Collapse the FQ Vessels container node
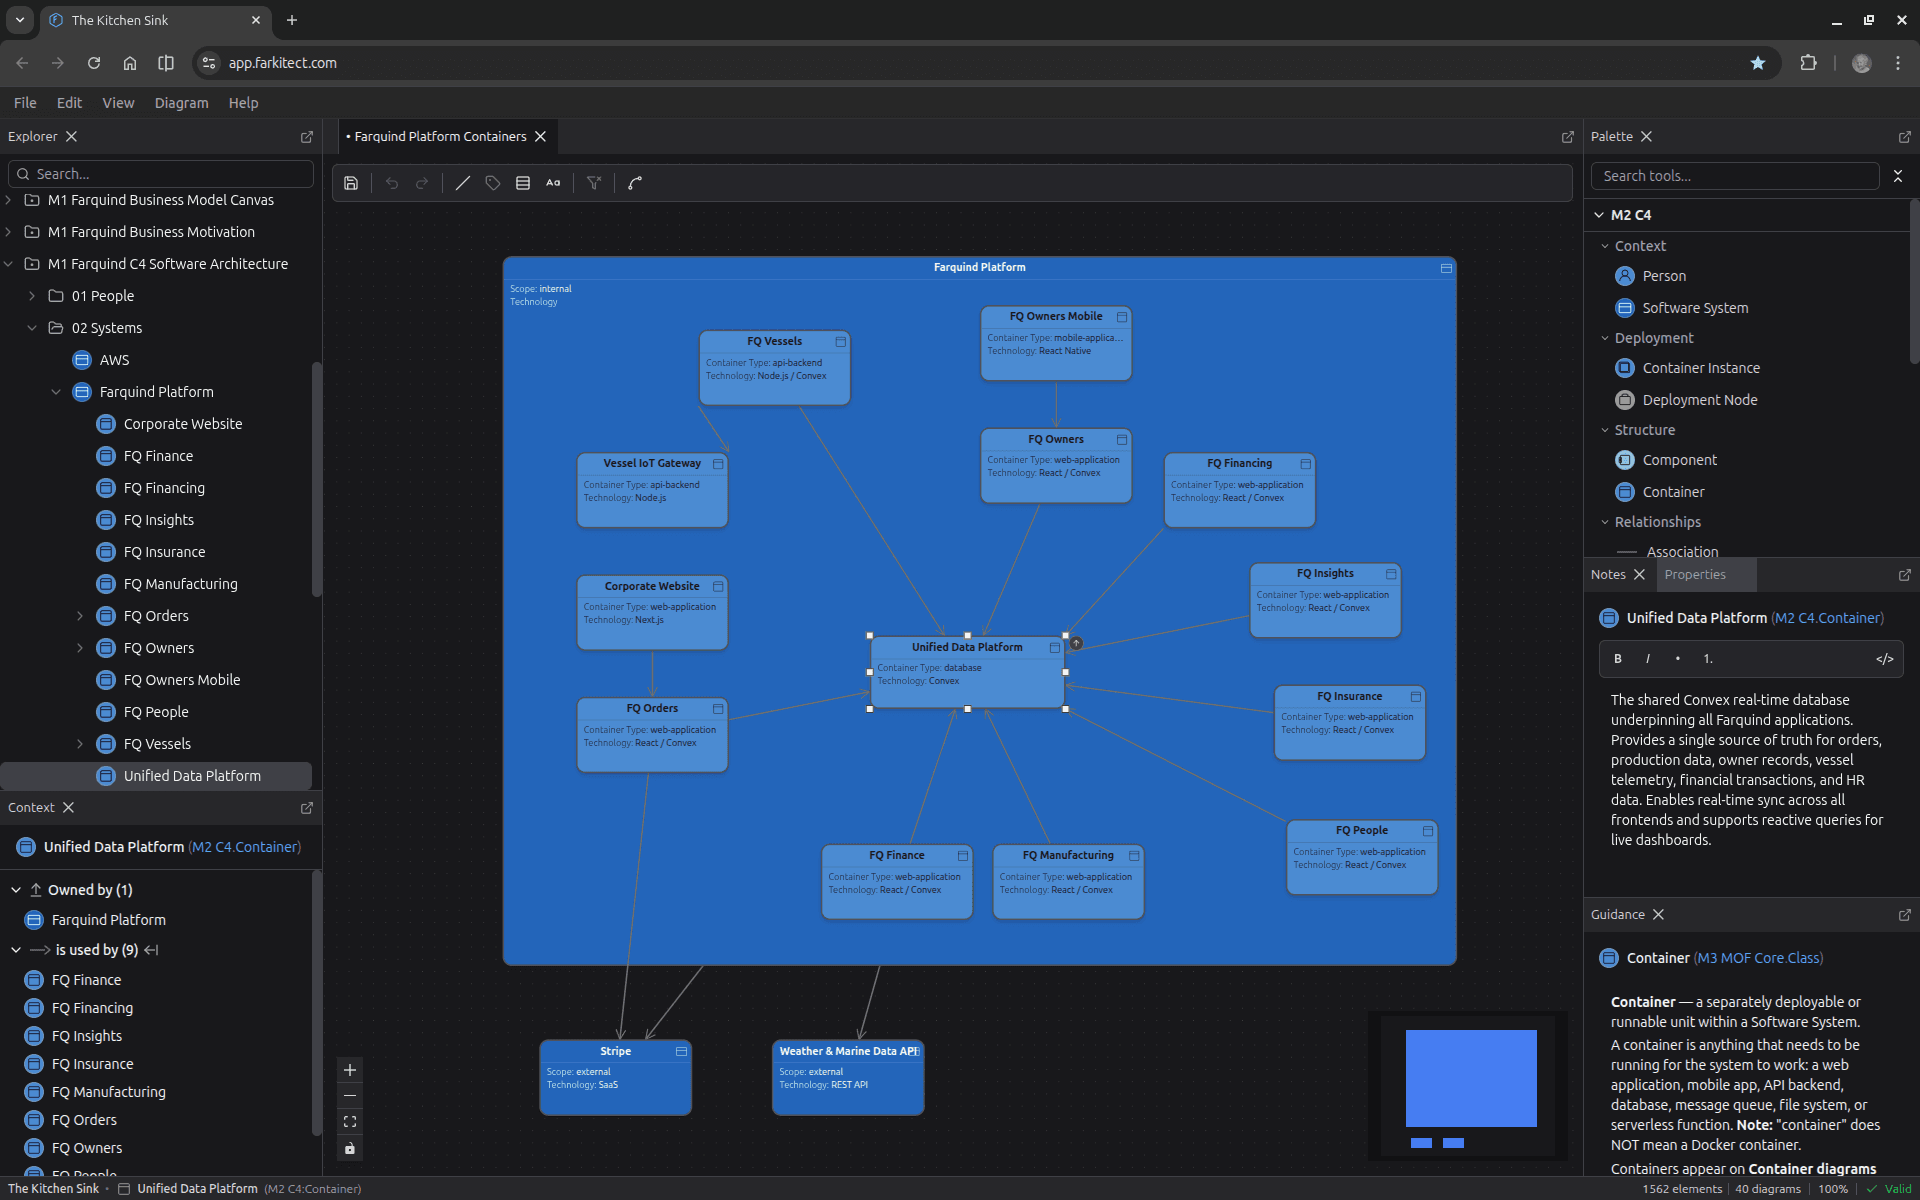This screenshot has height=1200, width=1920. 841,342
